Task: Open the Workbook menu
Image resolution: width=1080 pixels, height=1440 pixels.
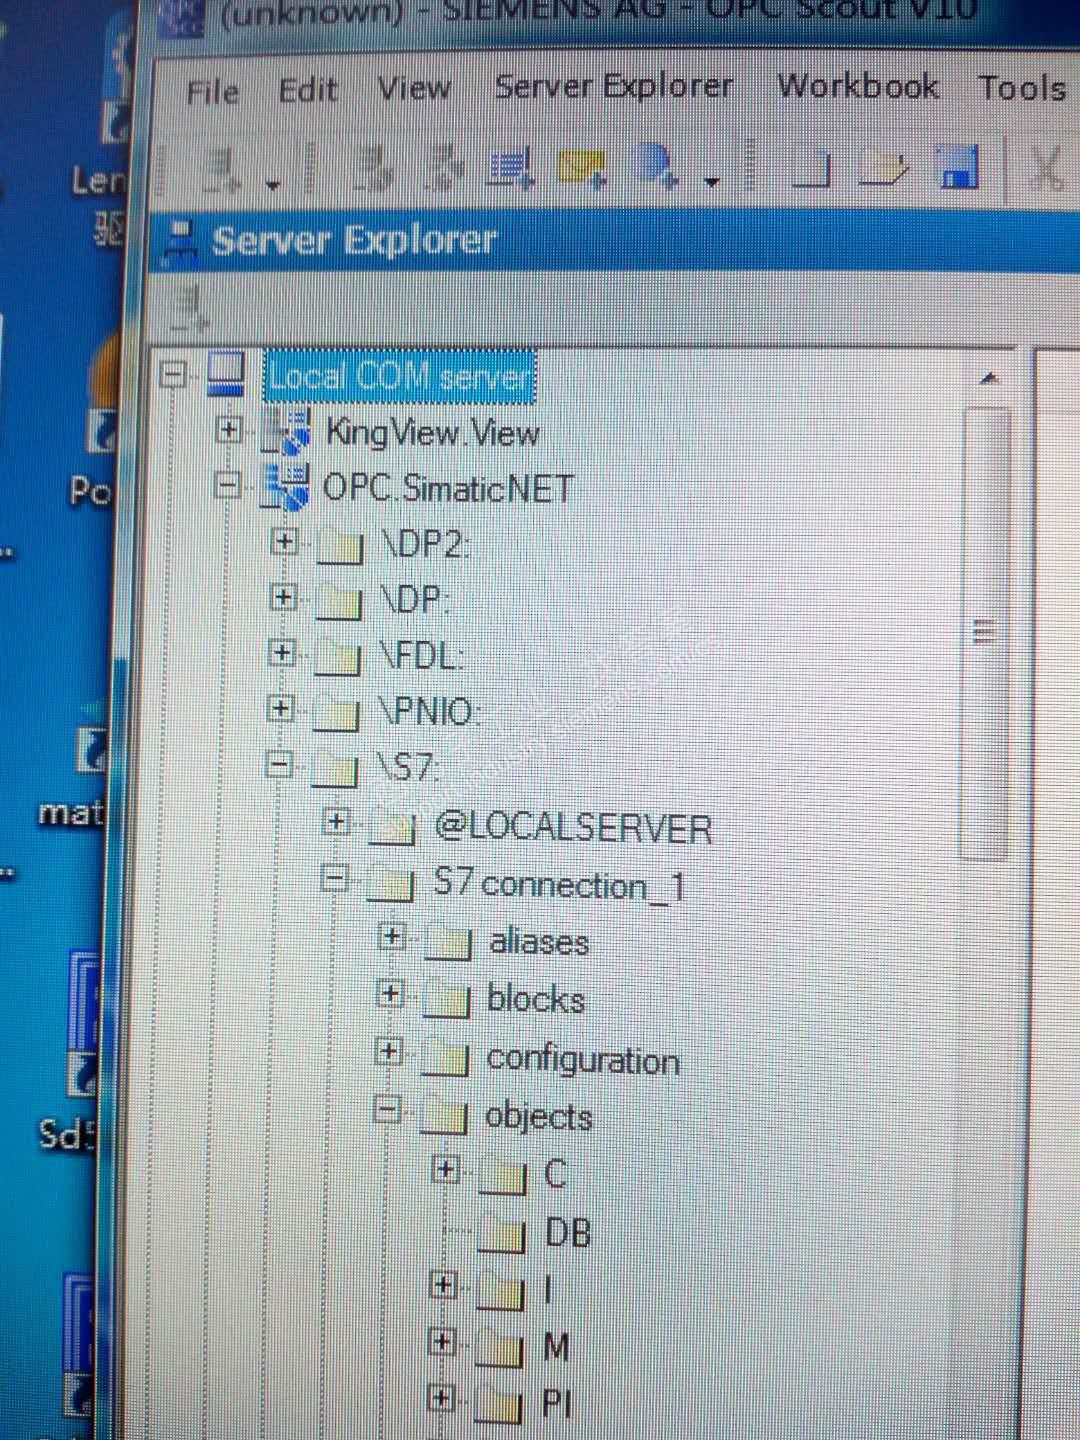Action: coord(858,86)
